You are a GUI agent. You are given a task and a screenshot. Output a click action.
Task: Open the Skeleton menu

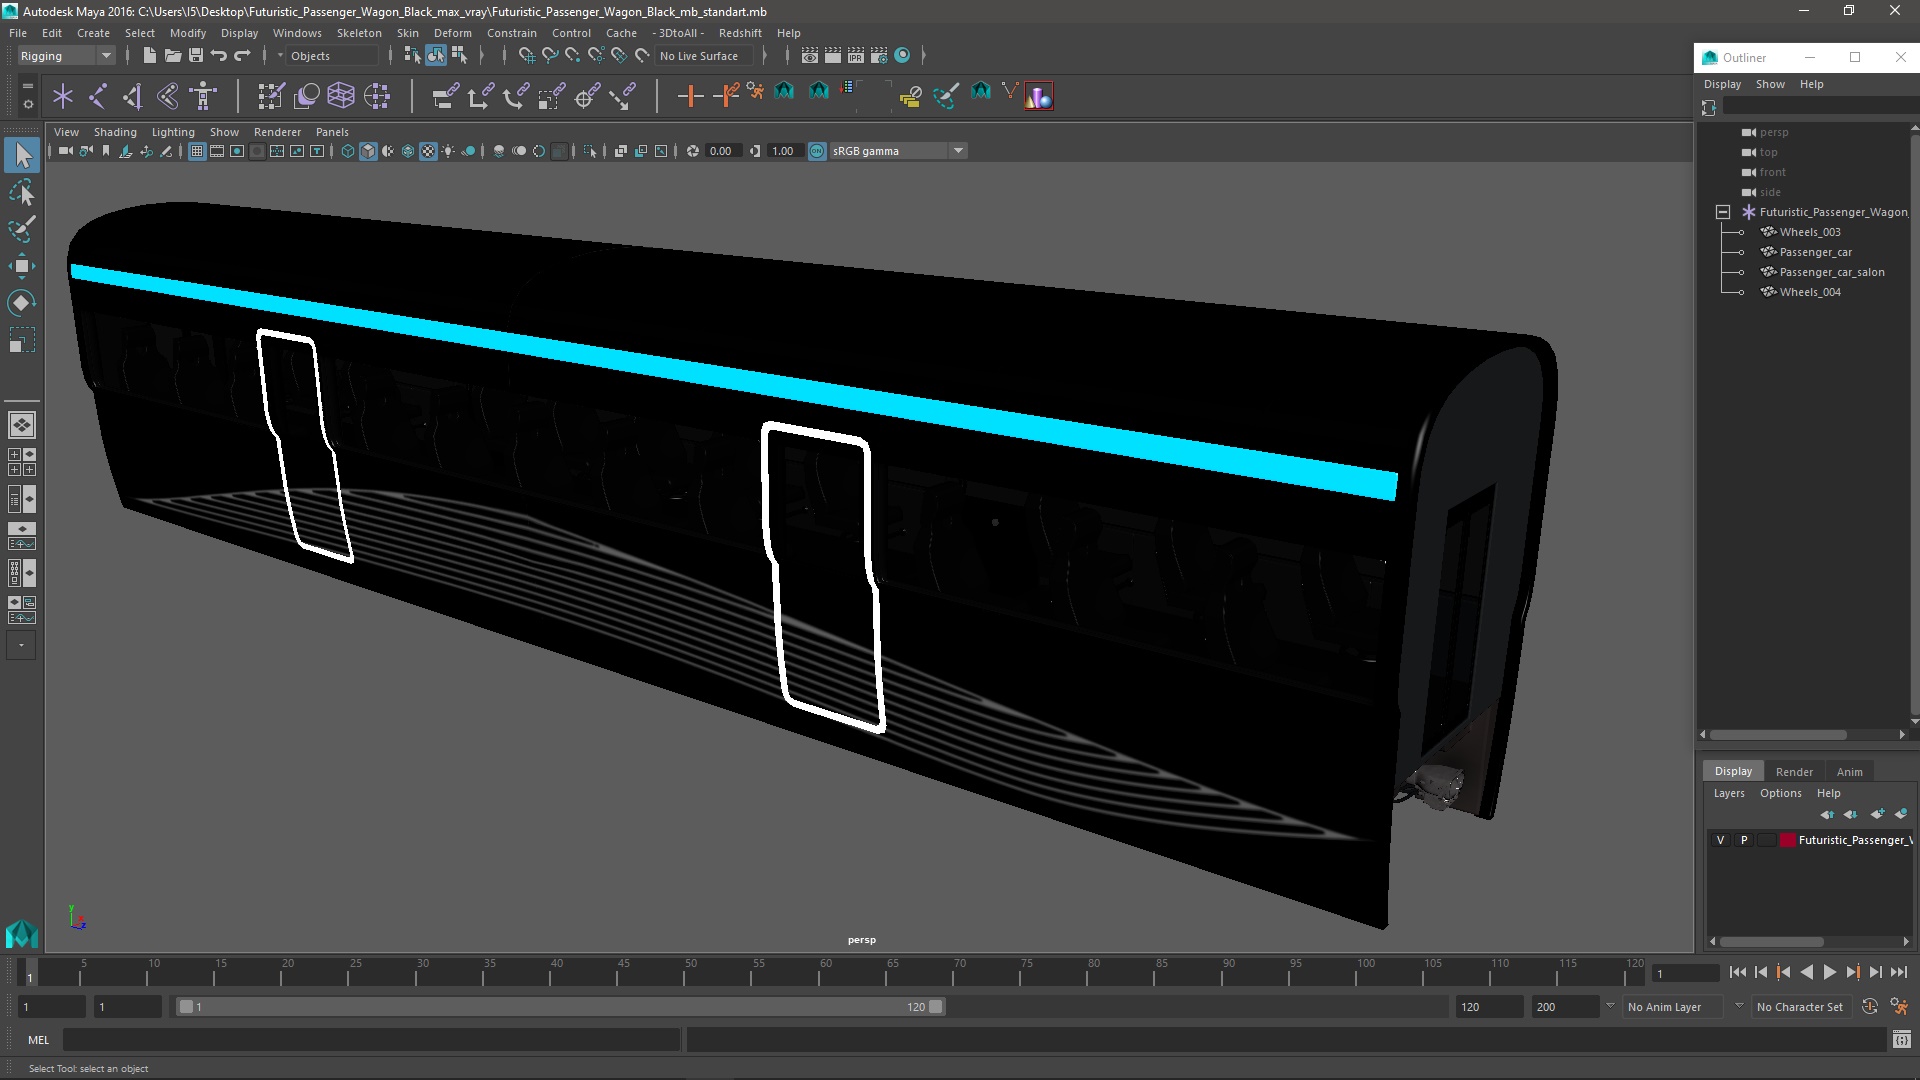click(x=358, y=33)
